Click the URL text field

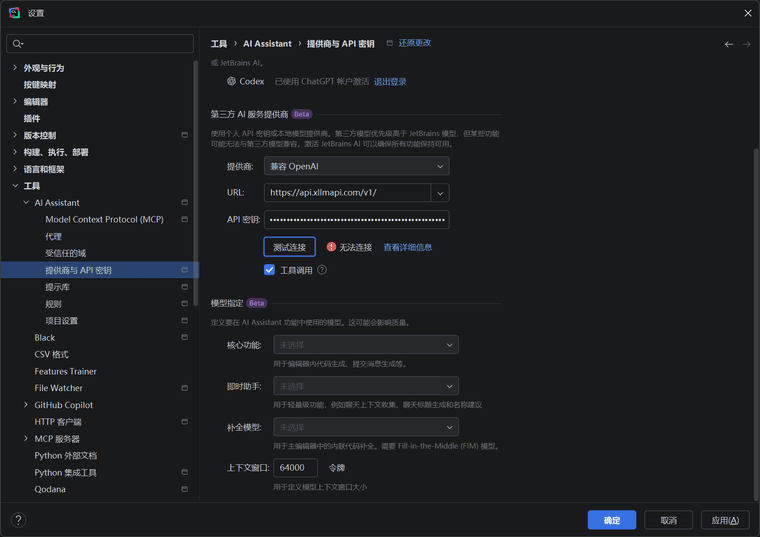pos(347,193)
